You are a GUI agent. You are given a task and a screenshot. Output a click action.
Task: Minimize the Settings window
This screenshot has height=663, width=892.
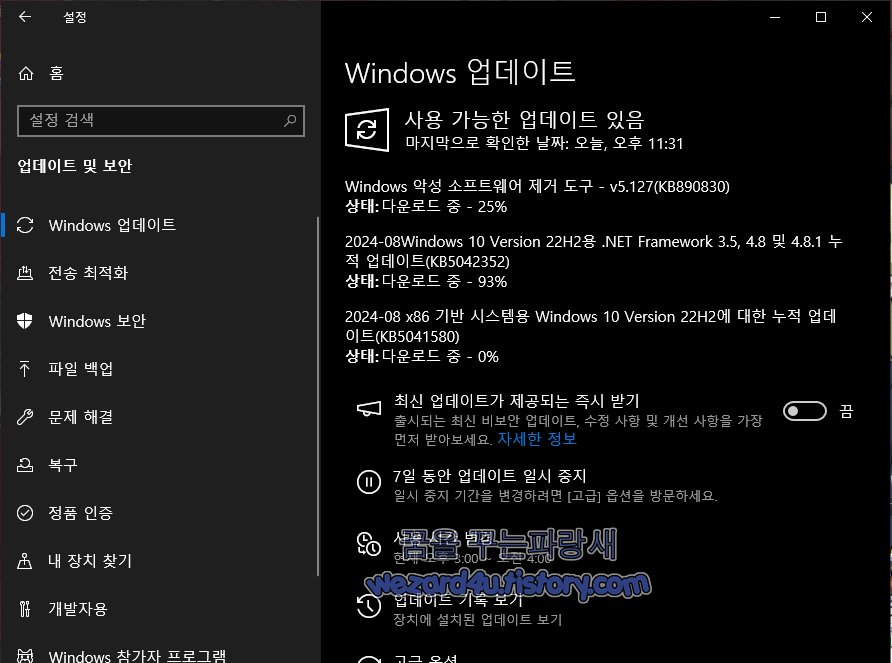775,17
